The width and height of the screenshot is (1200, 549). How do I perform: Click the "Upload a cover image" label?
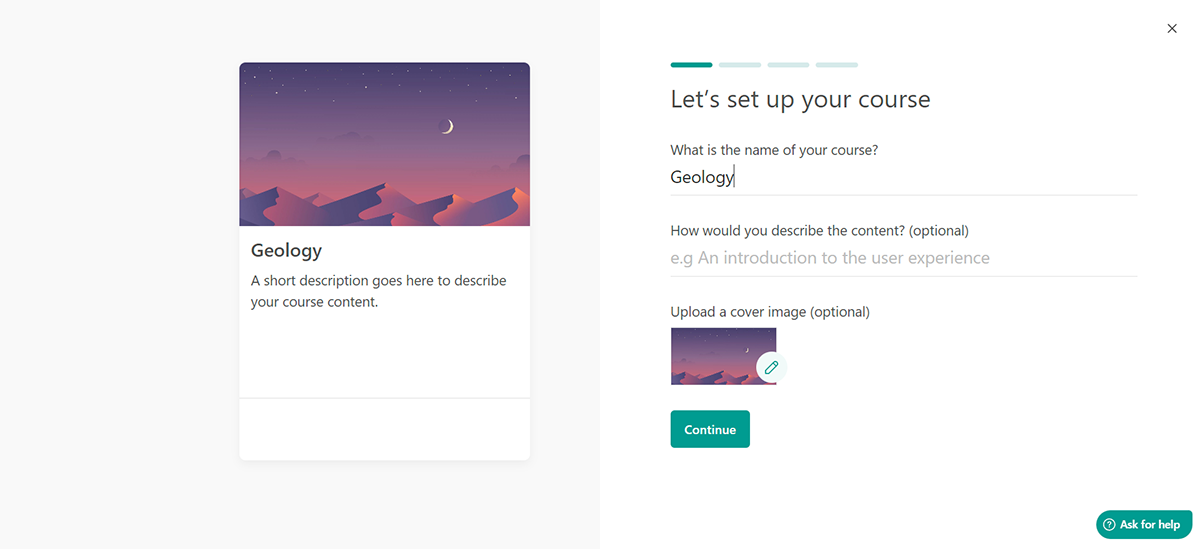pos(770,312)
